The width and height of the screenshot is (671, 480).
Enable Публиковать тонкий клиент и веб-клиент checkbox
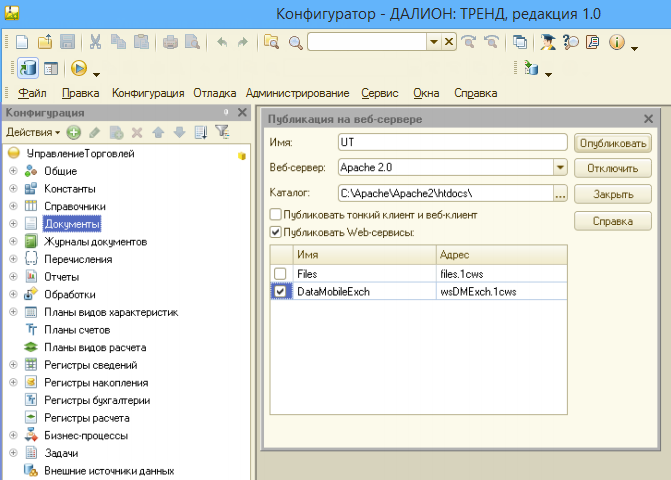(x=276, y=214)
